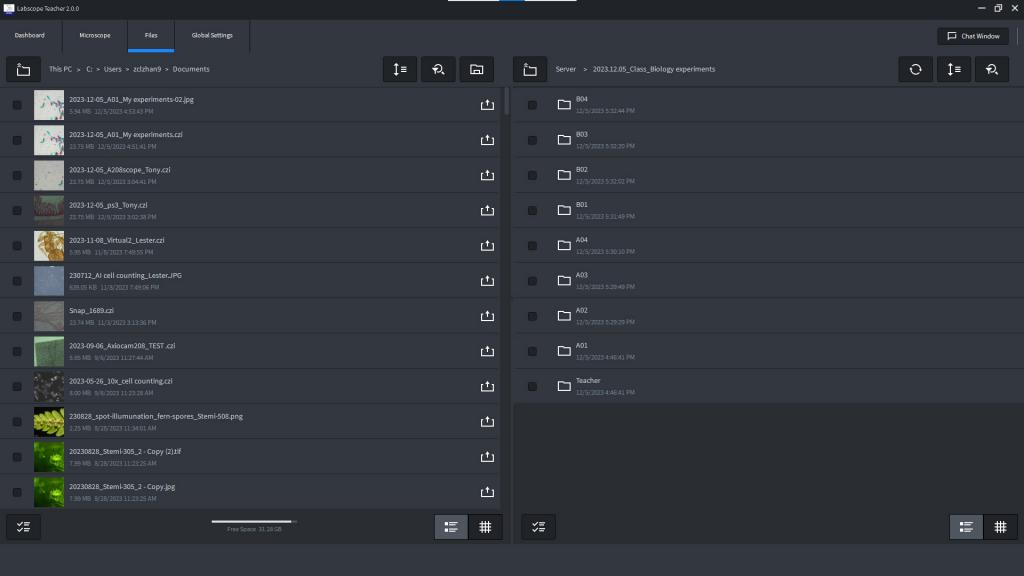Open local file search icon
1024x576 pixels.
tap(438, 69)
